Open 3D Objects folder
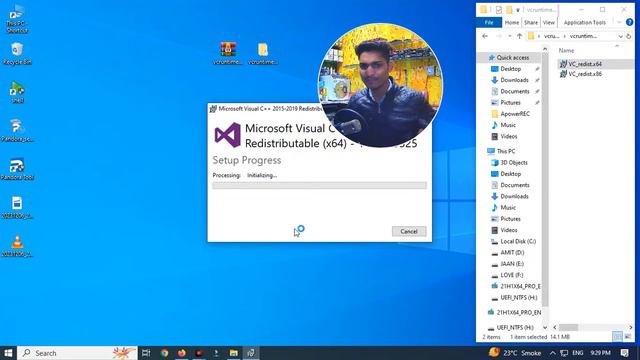Screen dimensions: 640x360 pos(513,162)
